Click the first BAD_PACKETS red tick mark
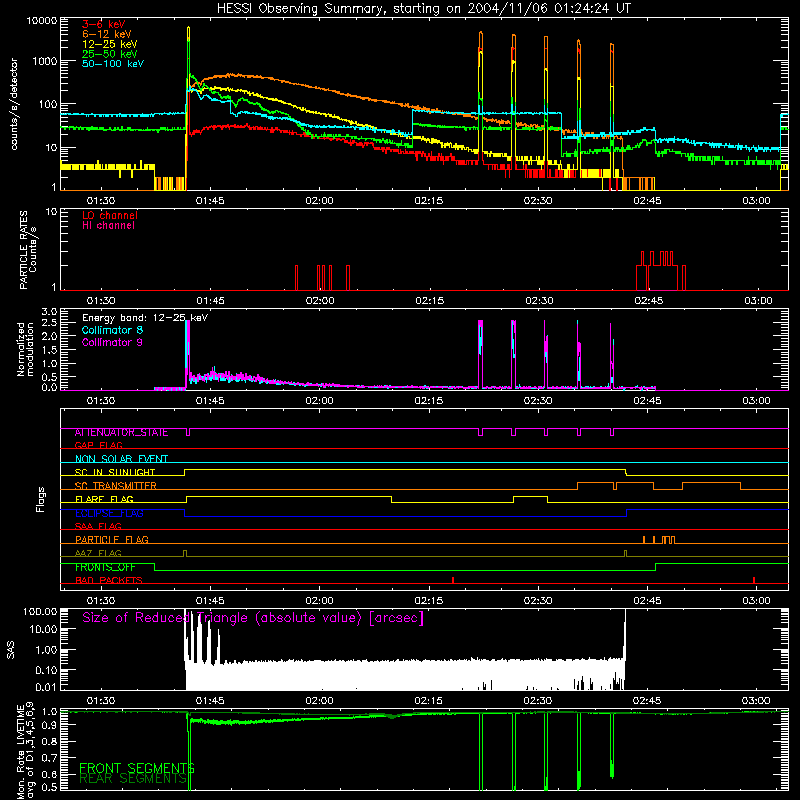800x800 pixels. click(453, 580)
